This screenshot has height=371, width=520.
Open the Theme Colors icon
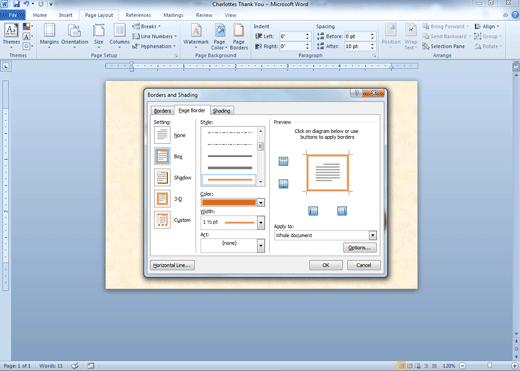coord(27,26)
